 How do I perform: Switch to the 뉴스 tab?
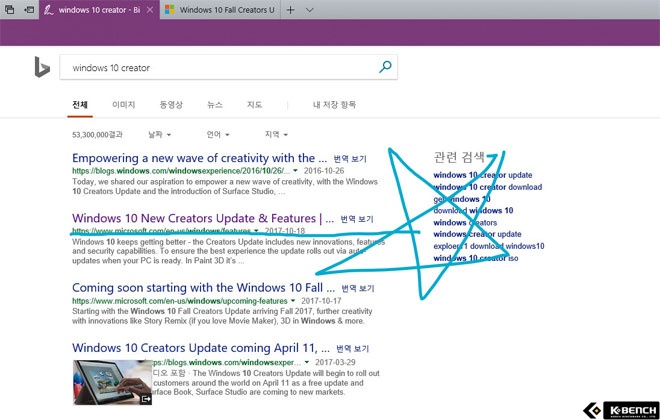pyautogui.click(x=215, y=105)
